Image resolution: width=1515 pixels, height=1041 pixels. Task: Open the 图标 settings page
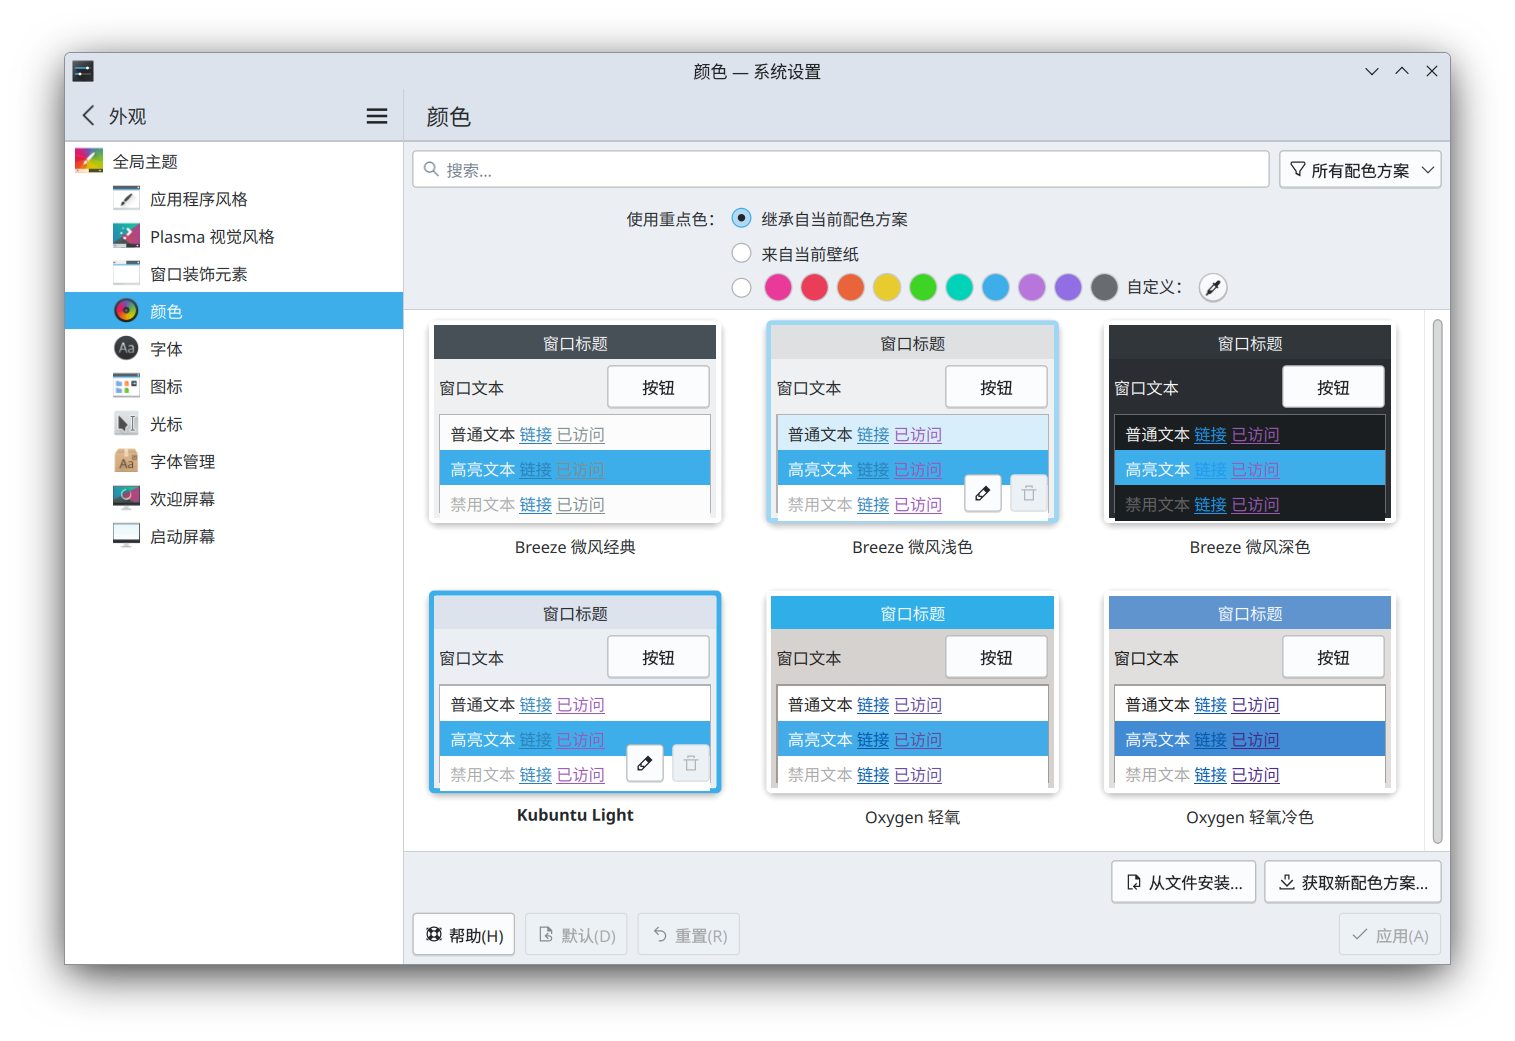point(234,386)
